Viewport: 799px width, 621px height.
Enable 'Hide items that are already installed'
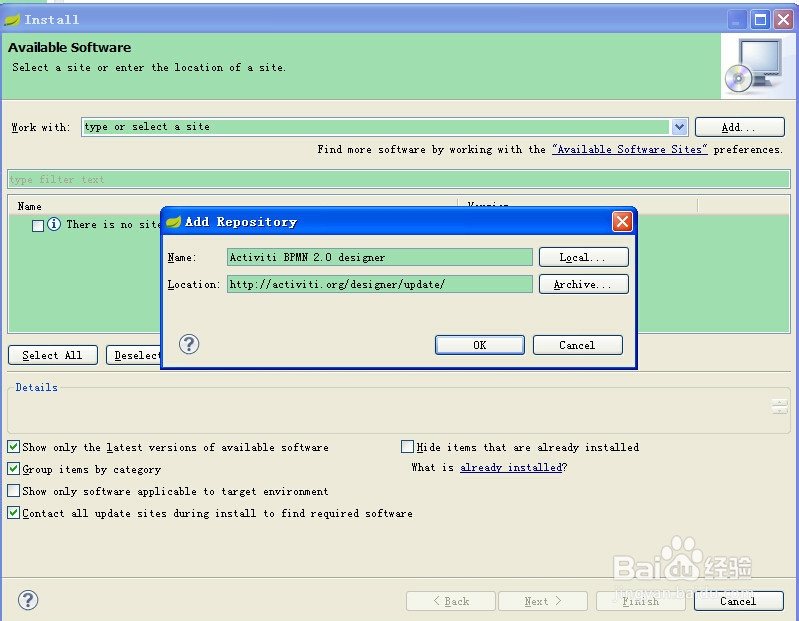coord(407,447)
